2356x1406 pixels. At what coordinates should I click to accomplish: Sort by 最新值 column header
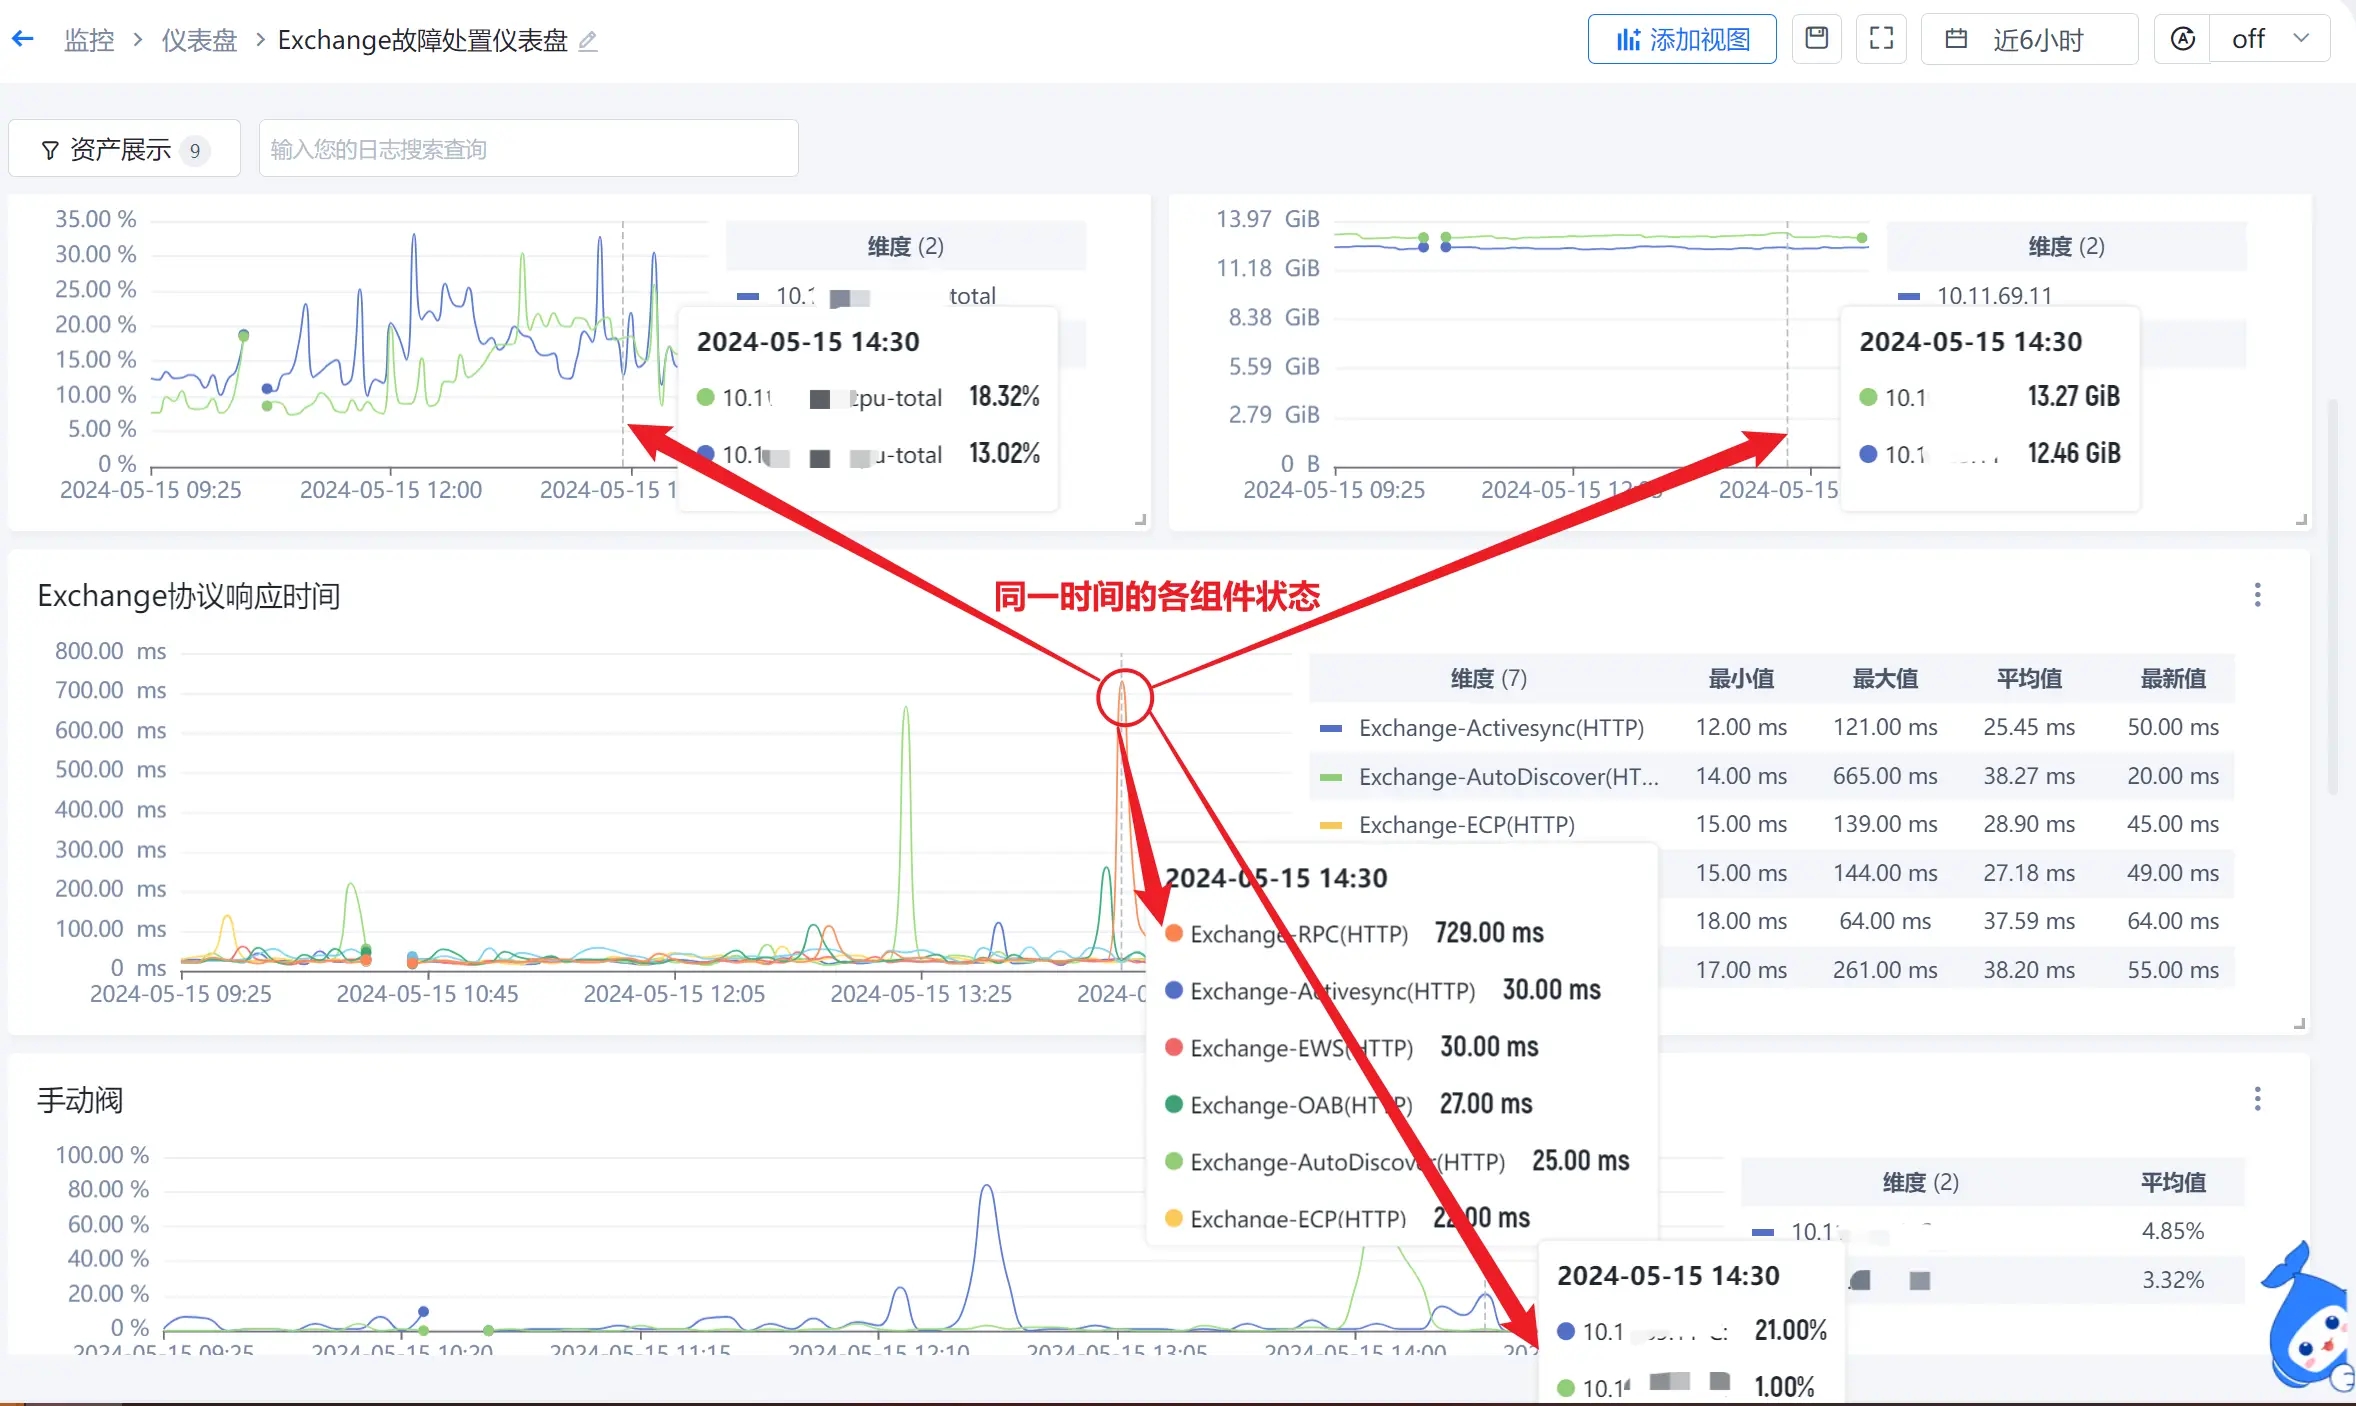(x=2173, y=679)
